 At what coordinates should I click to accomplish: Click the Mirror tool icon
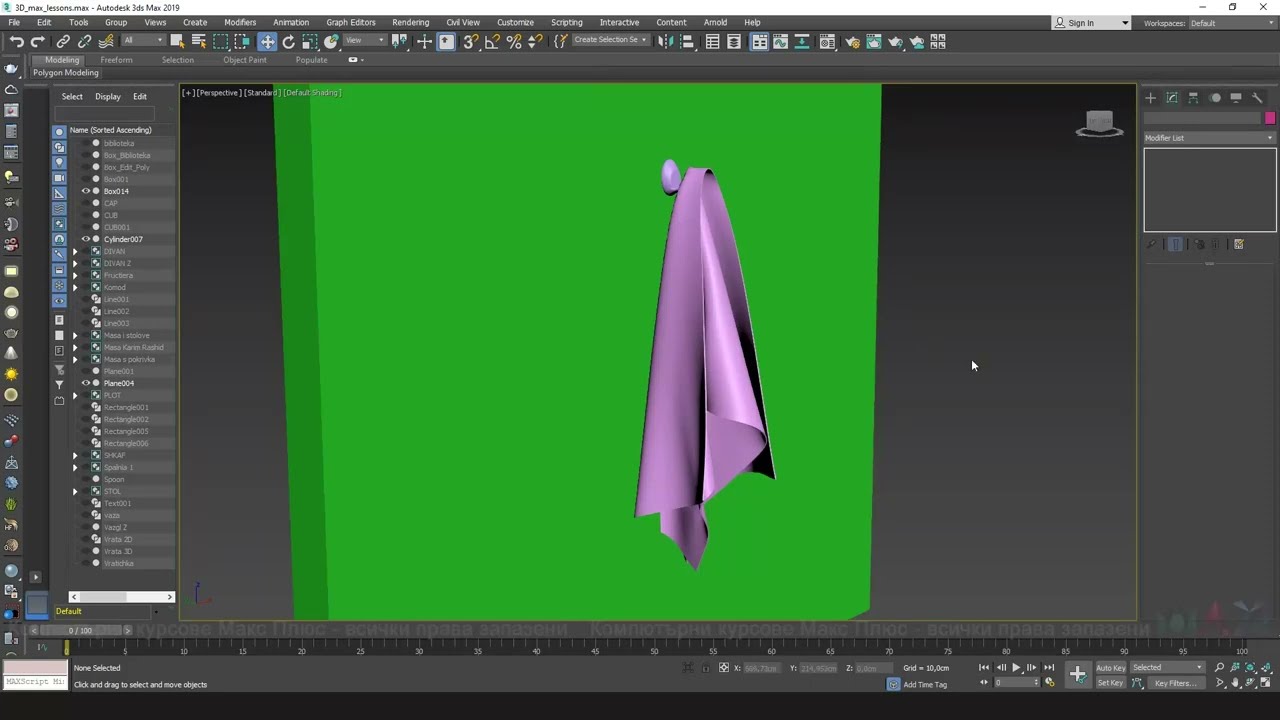tap(665, 41)
